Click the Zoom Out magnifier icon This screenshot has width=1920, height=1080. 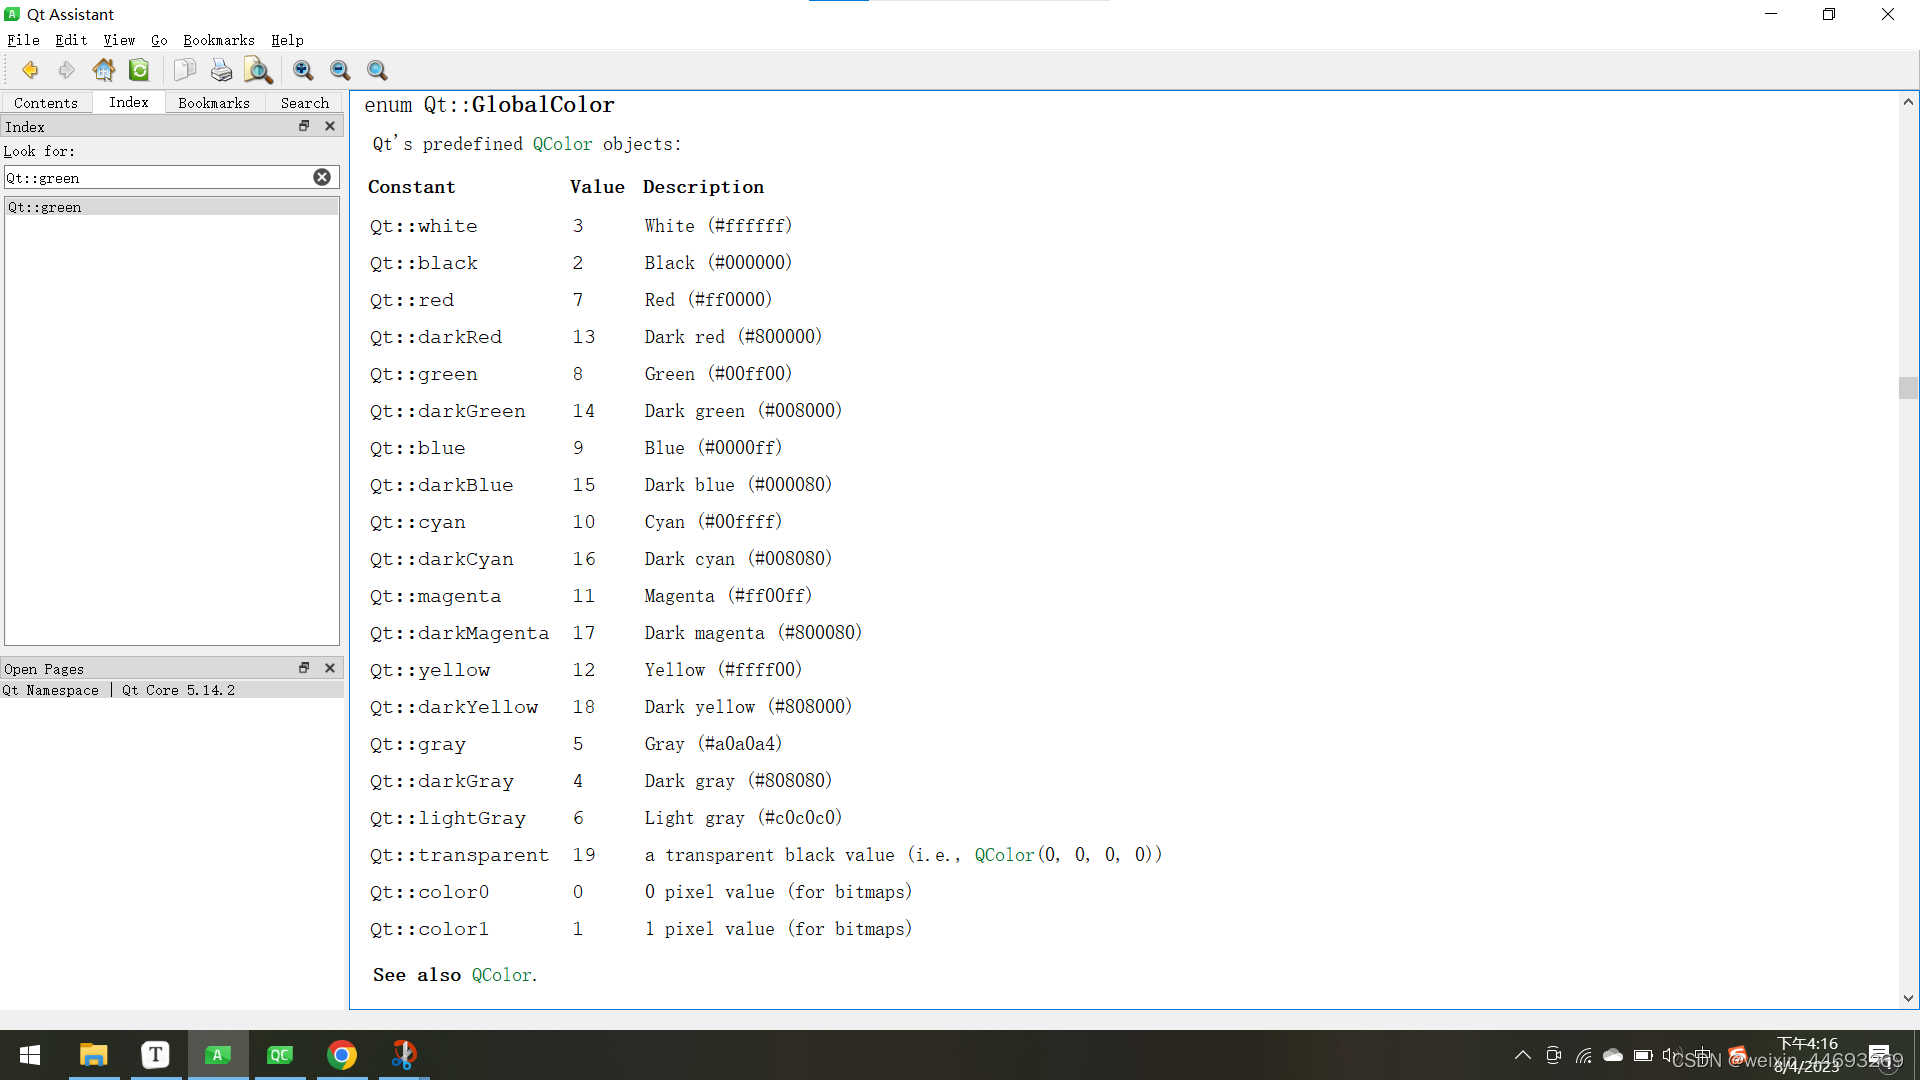340,70
